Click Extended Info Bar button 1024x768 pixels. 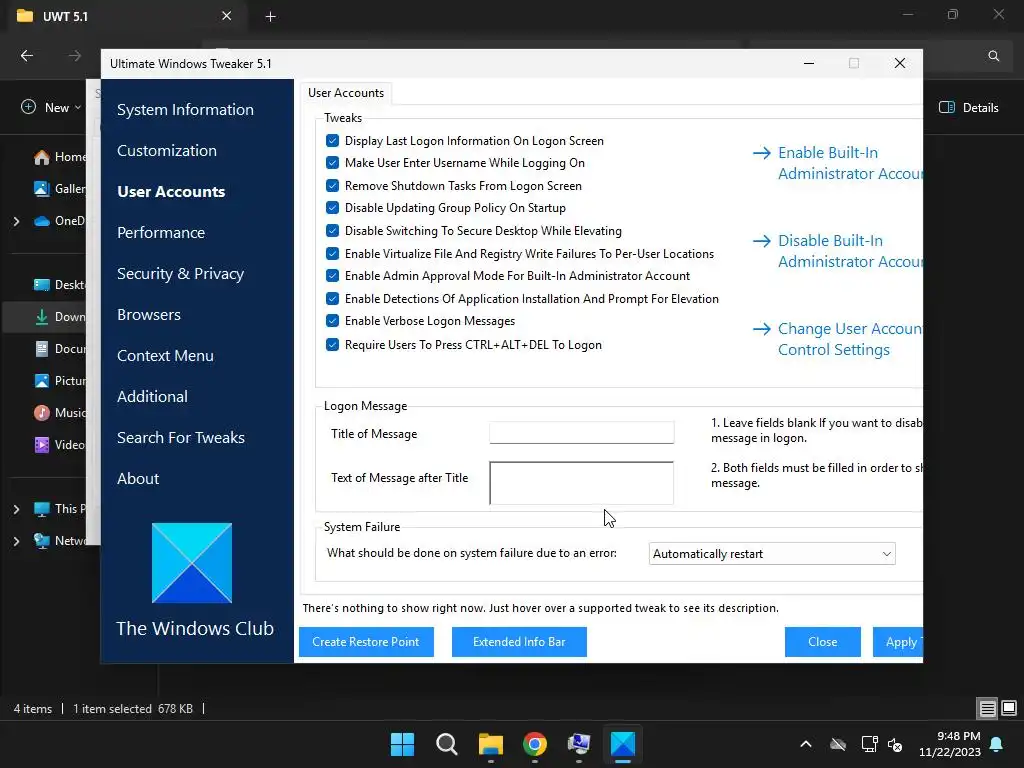tap(519, 642)
